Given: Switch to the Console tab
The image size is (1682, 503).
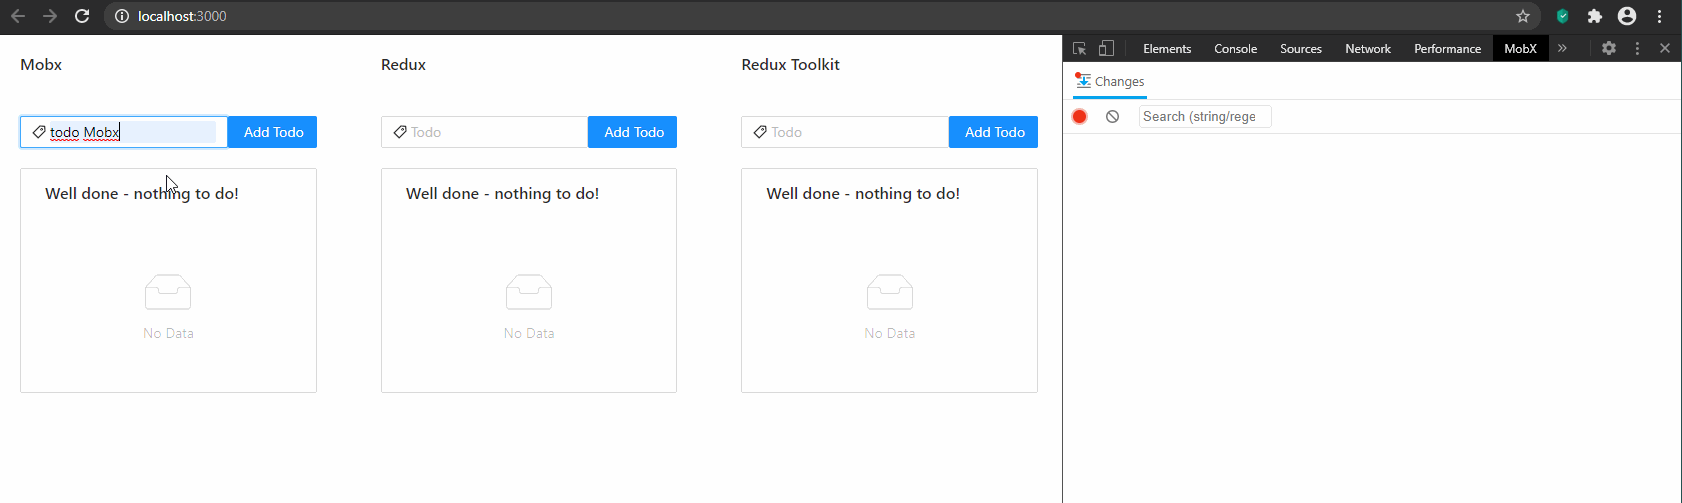Looking at the screenshot, I should (1235, 48).
